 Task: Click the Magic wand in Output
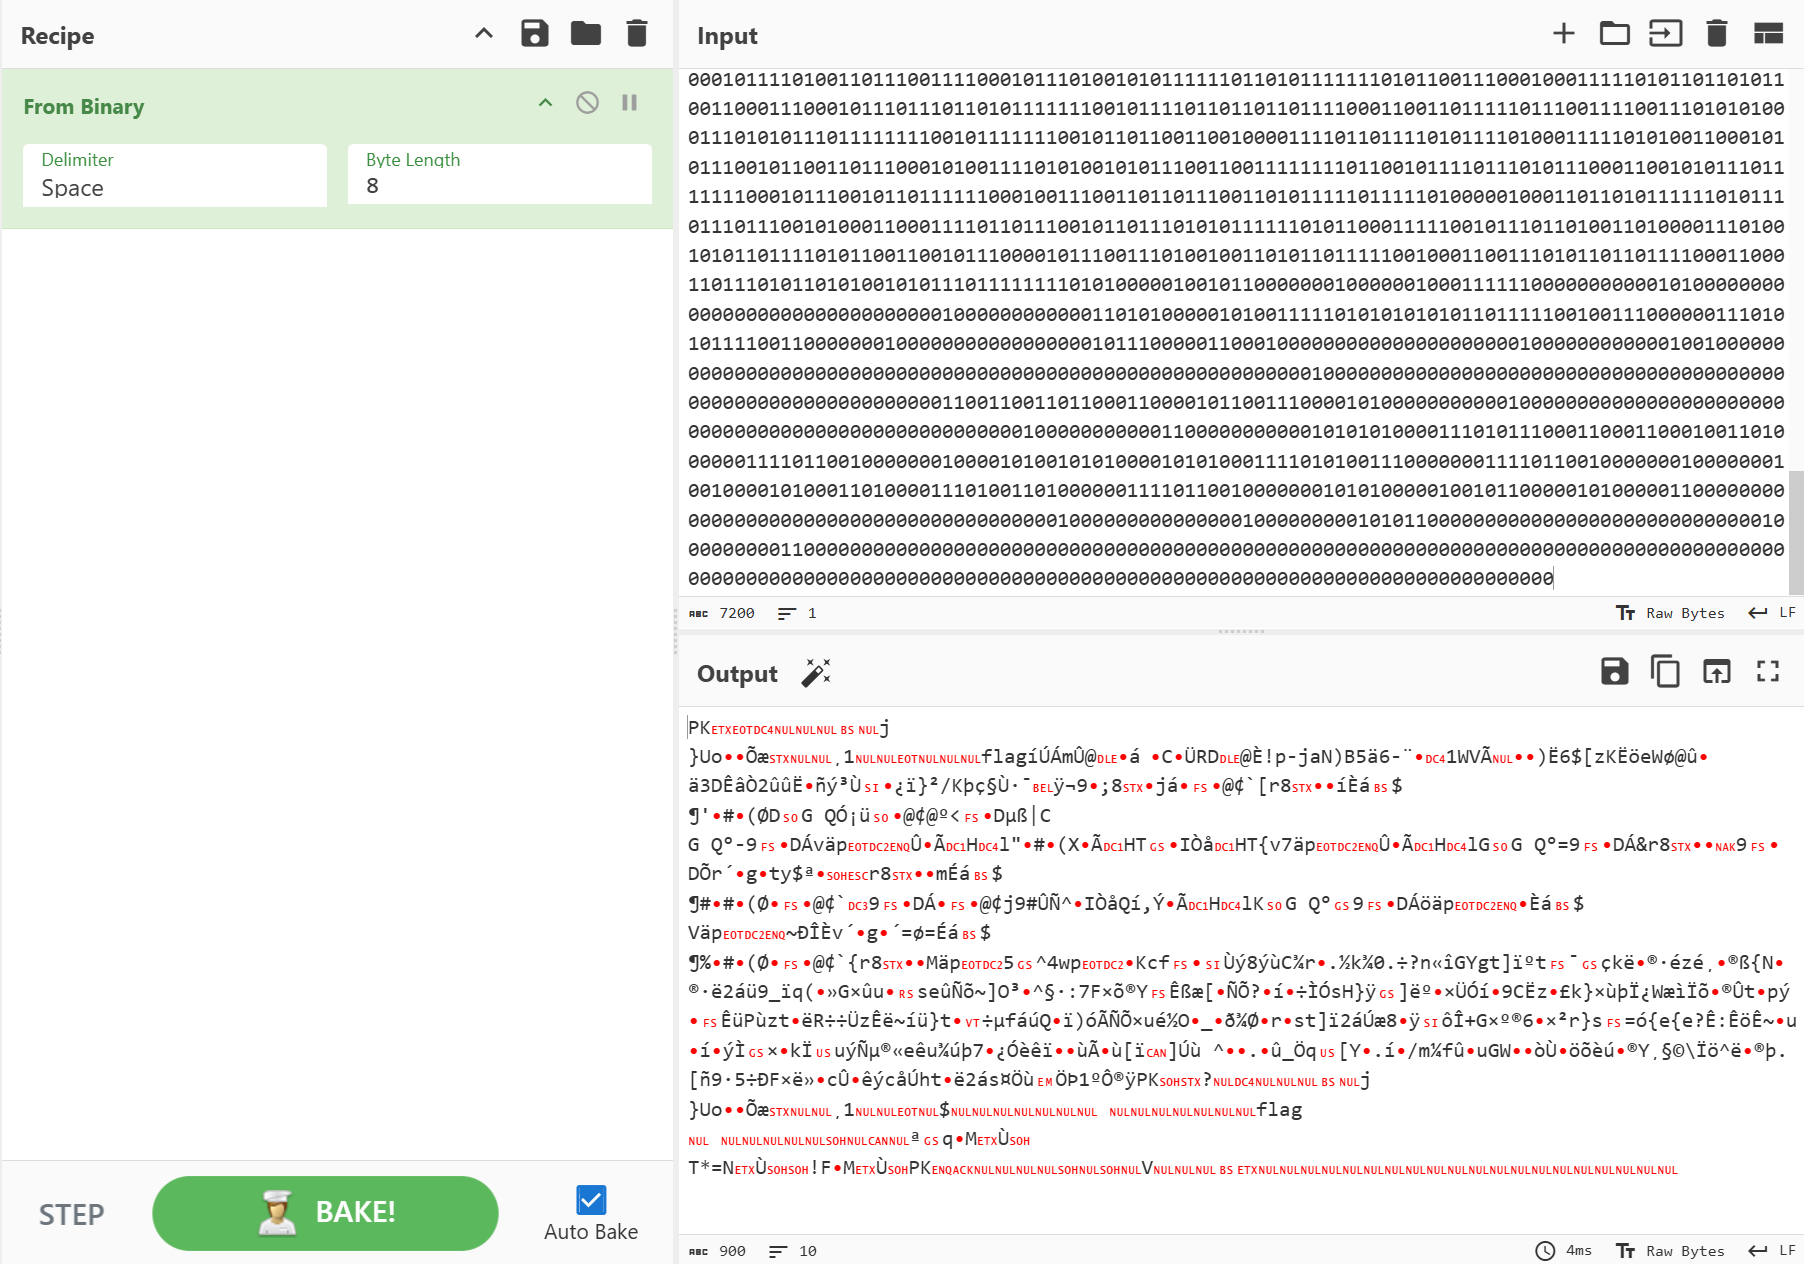pyautogui.click(x=816, y=673)
